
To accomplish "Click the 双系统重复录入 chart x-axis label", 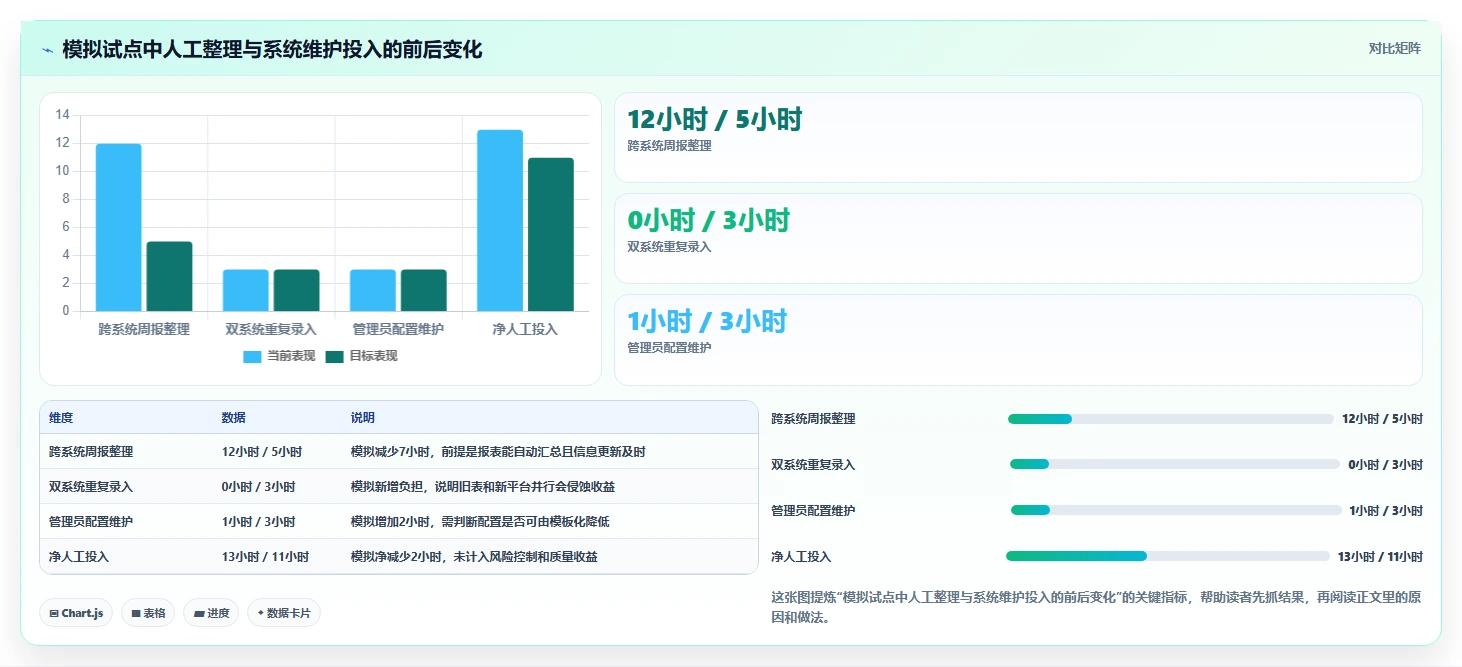I will tap(271, 329).
